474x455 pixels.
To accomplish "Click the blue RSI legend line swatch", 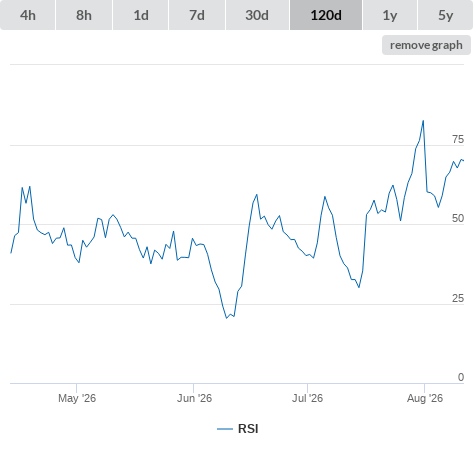I will [225, 429].
